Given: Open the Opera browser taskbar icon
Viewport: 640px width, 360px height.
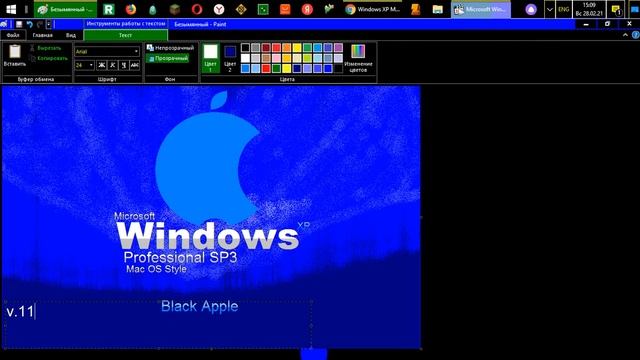Looking at the screenshot, I should pos(197,9).
